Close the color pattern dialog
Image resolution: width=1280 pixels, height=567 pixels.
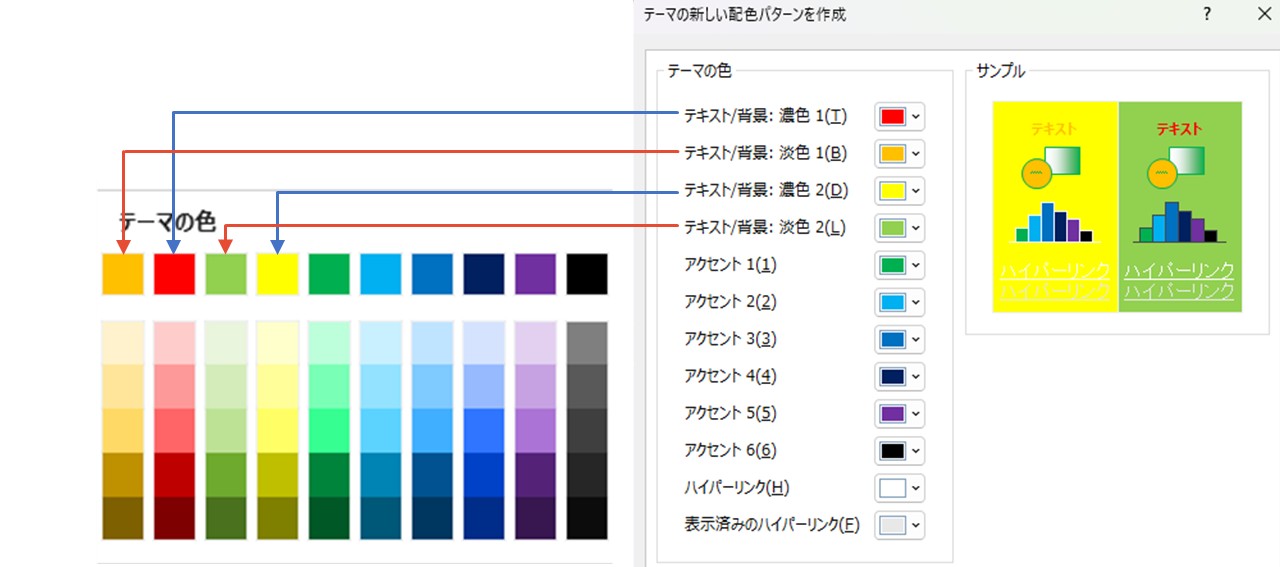1263,15
